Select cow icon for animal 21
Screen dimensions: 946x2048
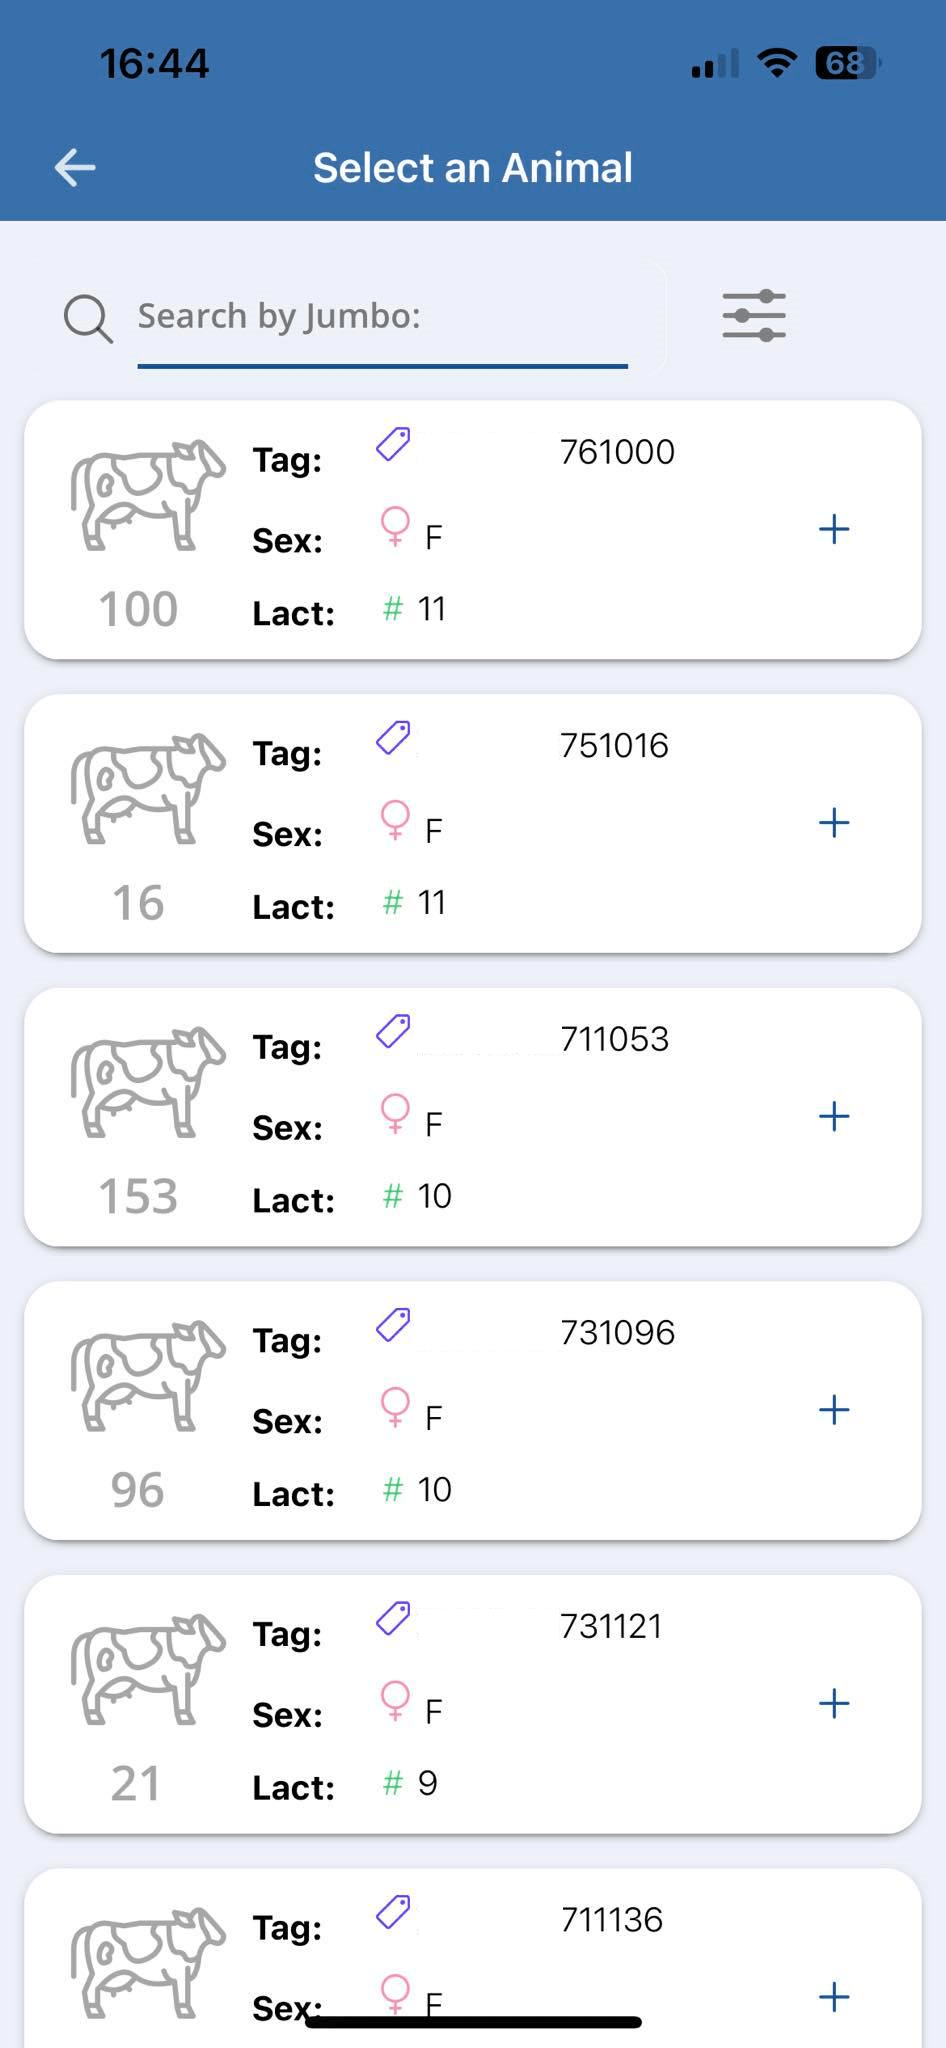point(147,1669)
